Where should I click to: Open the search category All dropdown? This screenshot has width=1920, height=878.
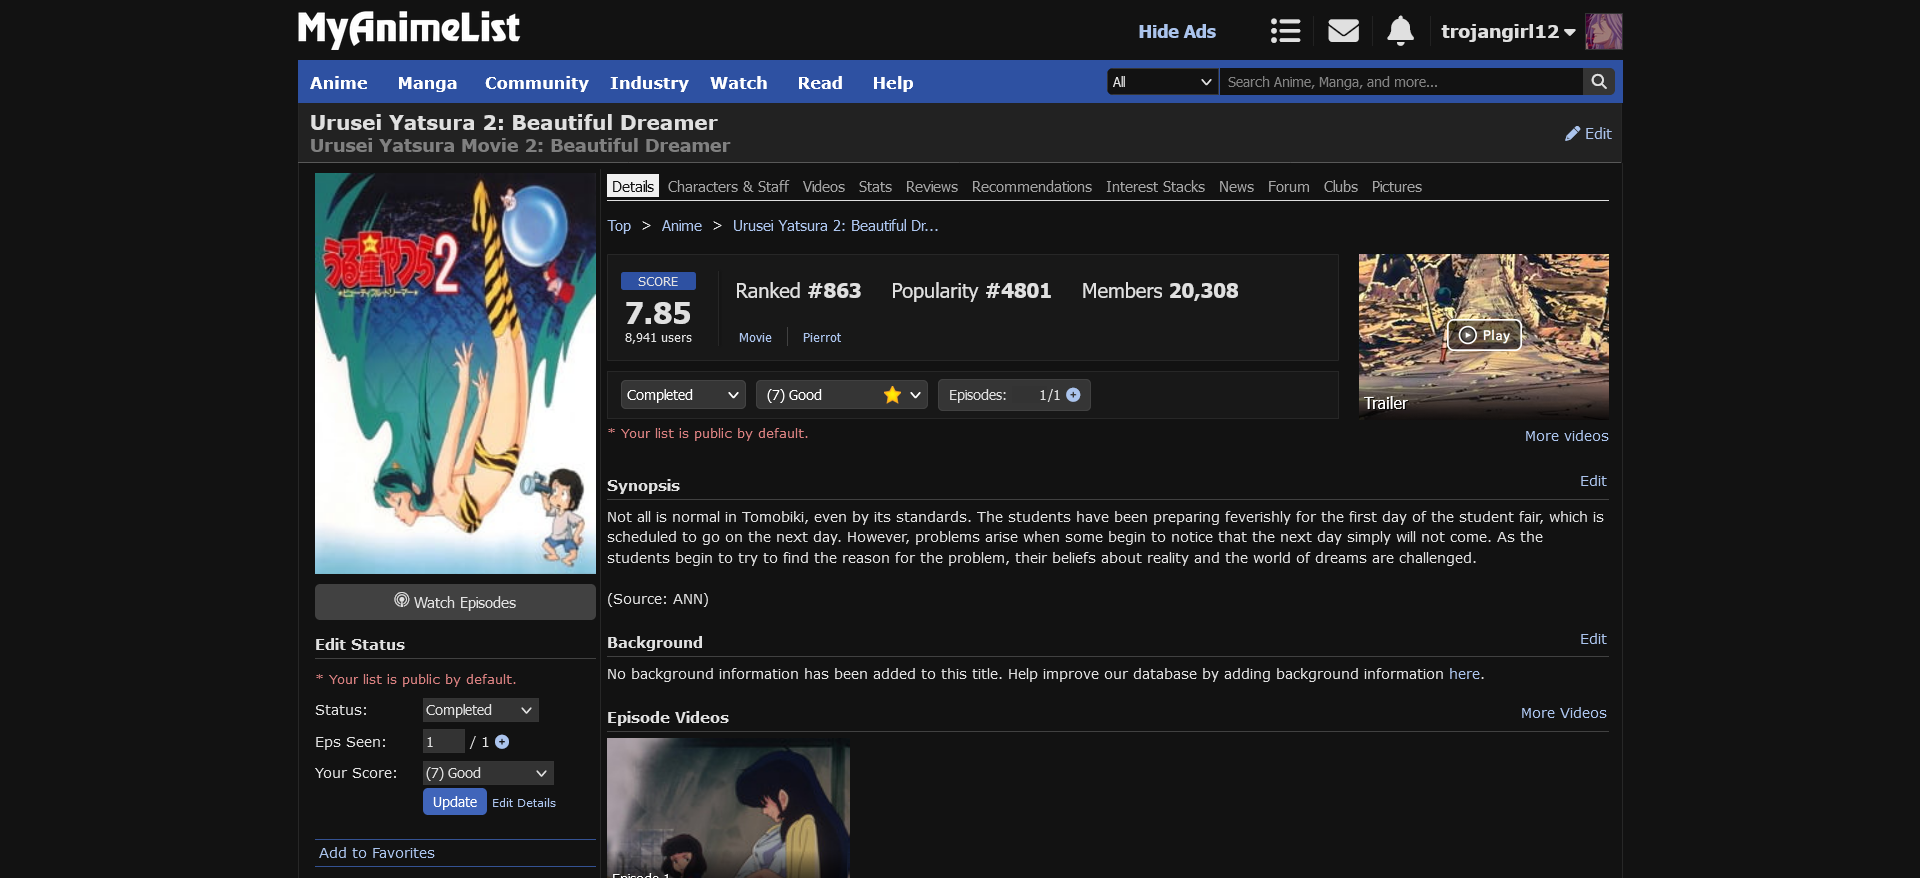(1162, 82)
